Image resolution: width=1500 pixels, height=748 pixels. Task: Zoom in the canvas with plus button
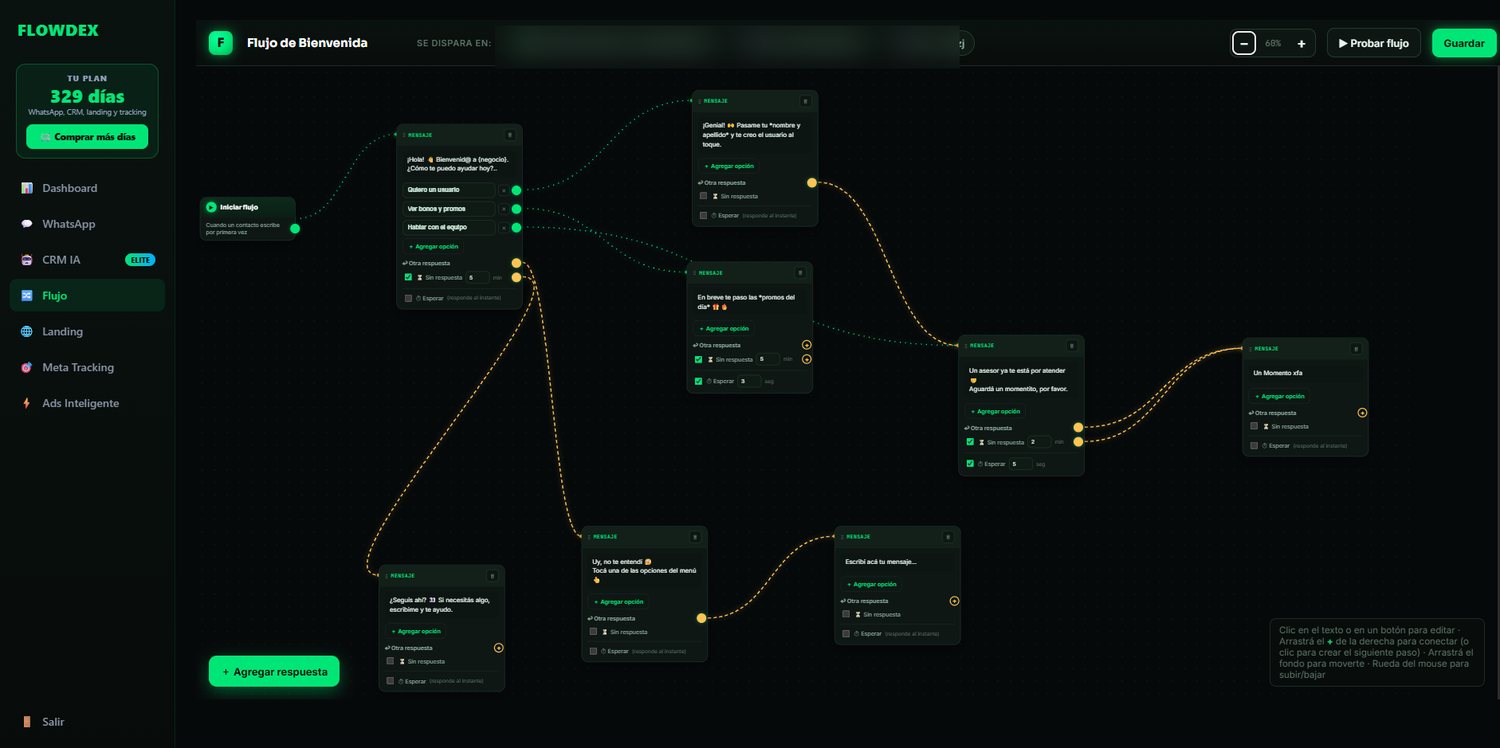click(x=1301, y=43)
